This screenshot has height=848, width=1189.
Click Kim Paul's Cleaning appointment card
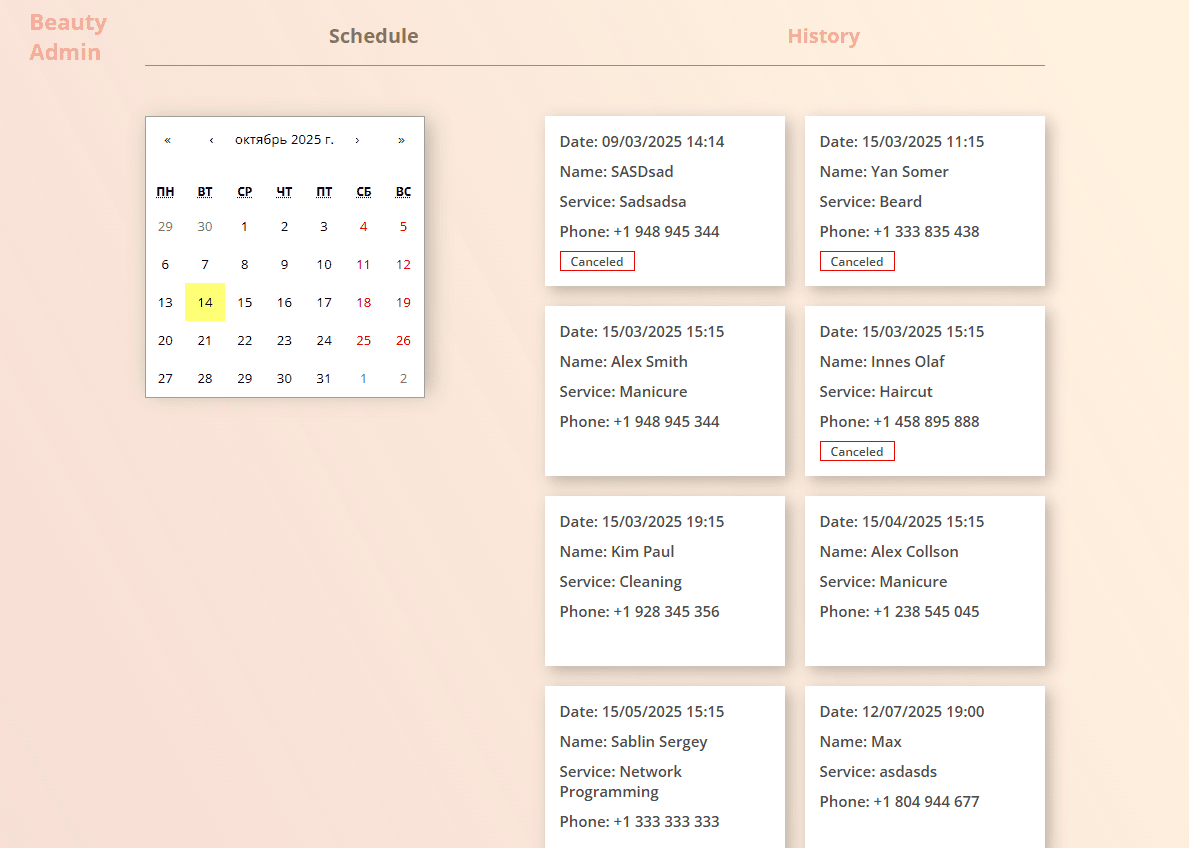coord(664,580)
